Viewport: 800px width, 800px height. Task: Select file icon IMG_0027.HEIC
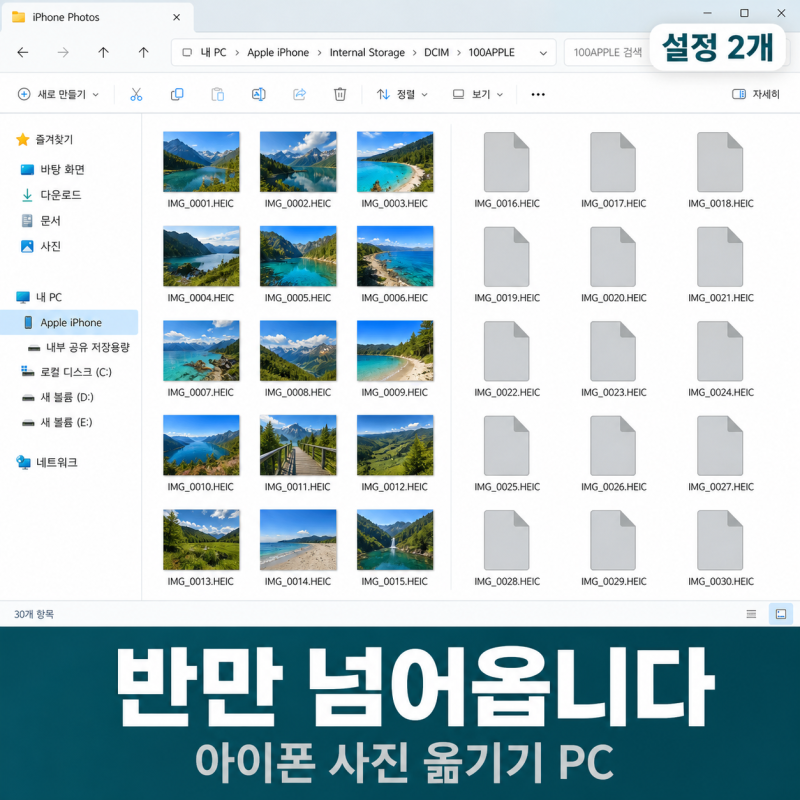click(720, 445)
